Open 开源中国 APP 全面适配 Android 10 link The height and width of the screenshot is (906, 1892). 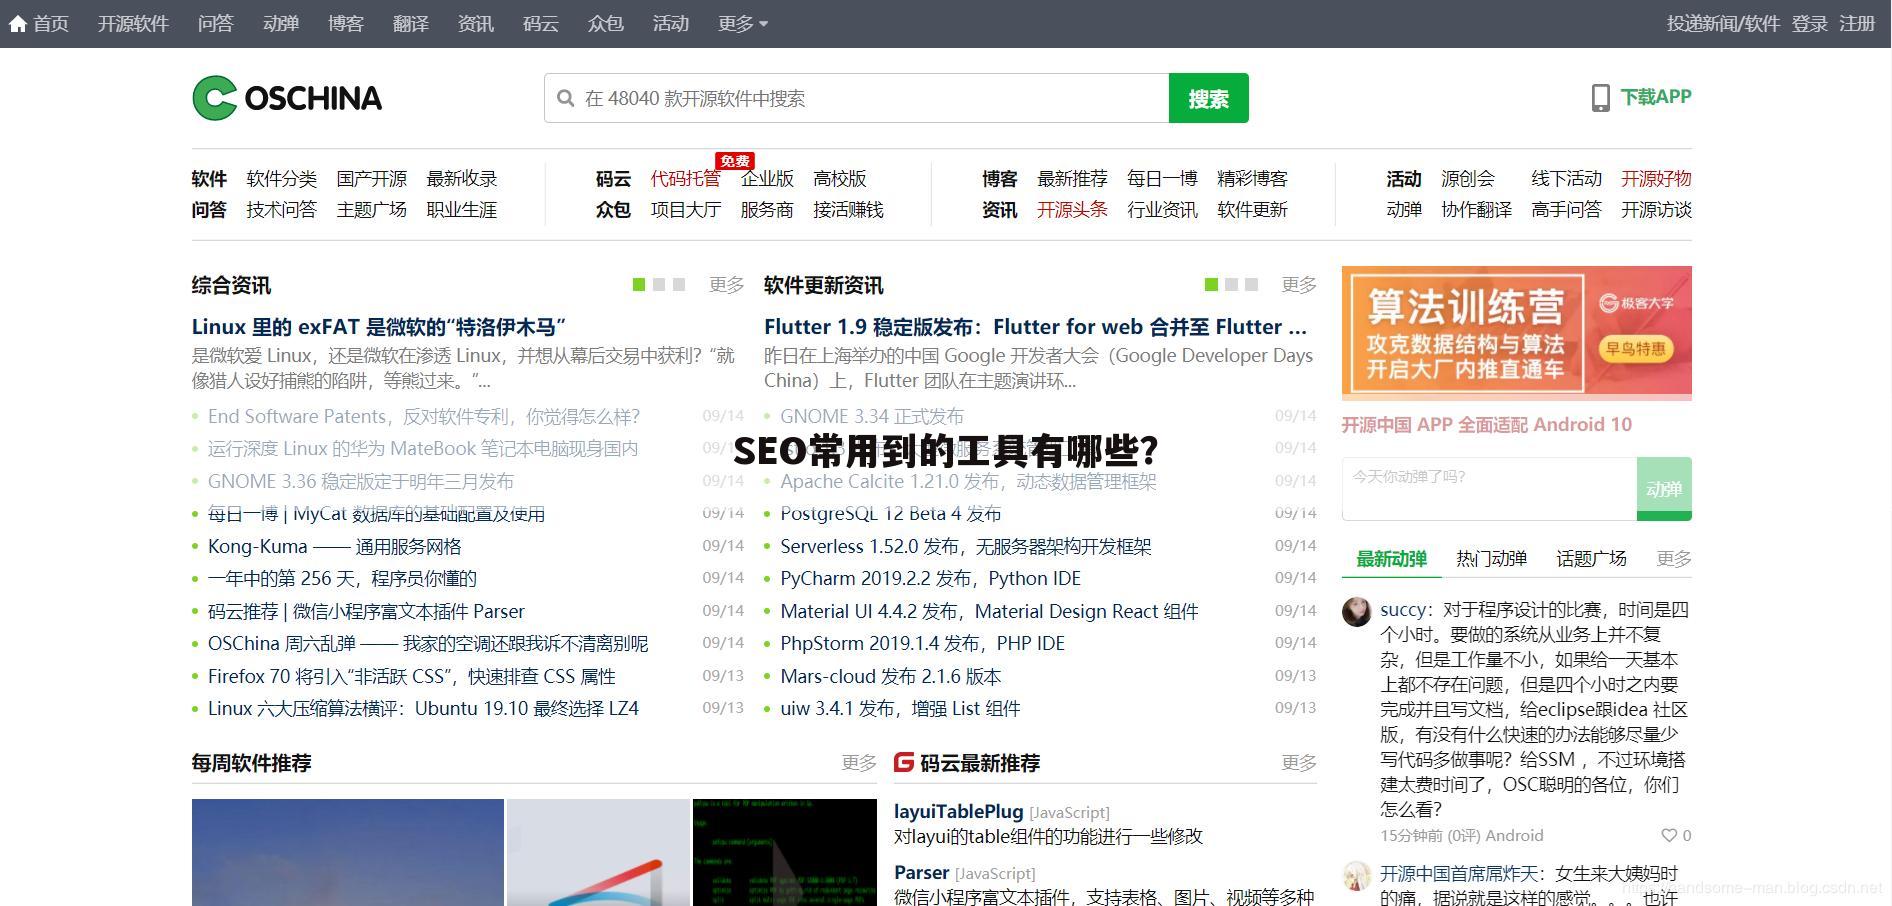[x=1486, y=425]
